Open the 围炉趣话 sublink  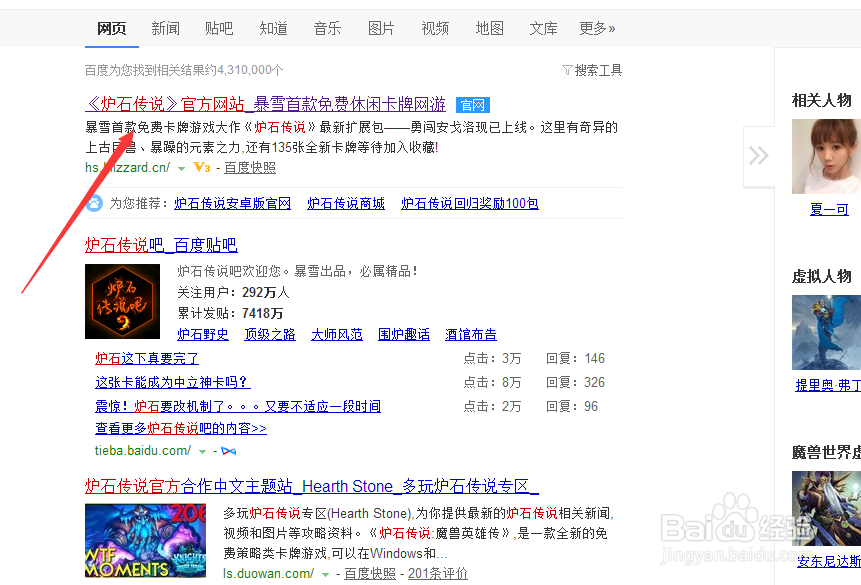point(404,334)
